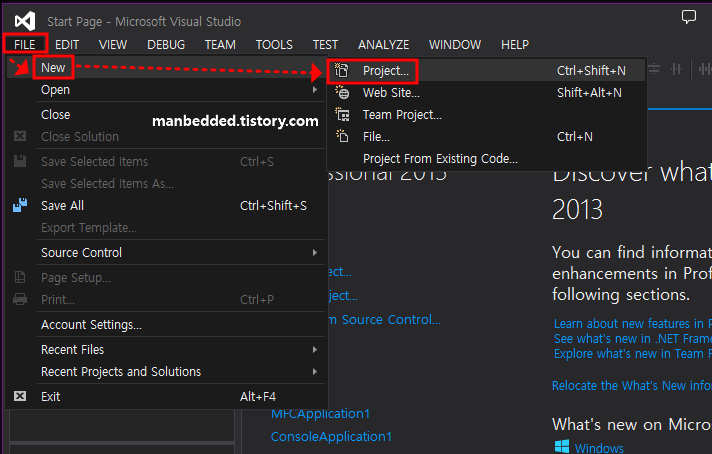
Task: Select Exit menu entry
Action: [166, 396]
